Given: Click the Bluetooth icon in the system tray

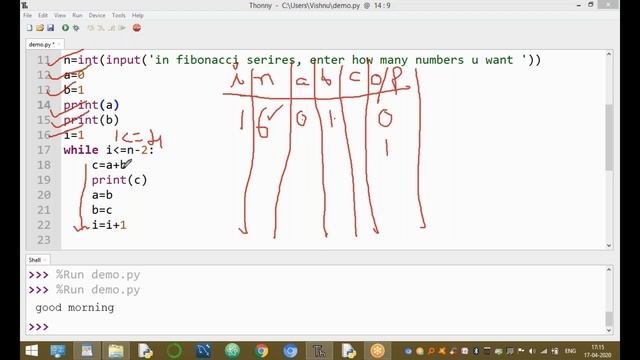Looking at the screenshot, I should coord(476,351).
